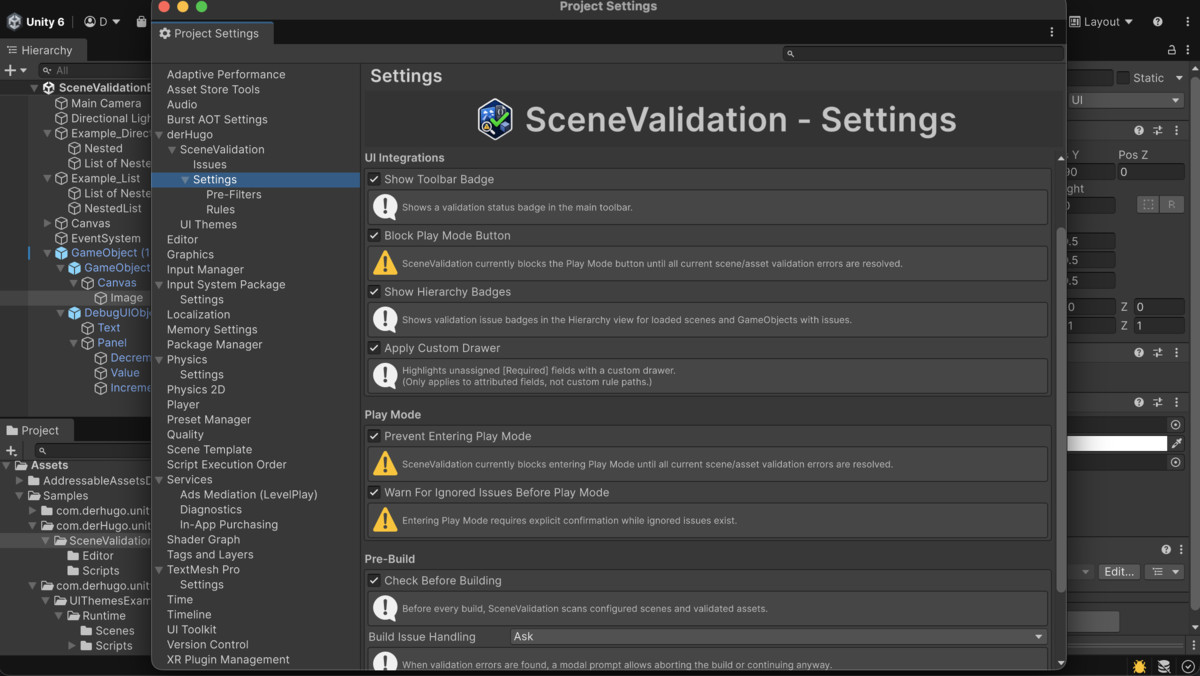Click the Editor folder icon in Project panel
The height and width of the screenshot is (676, 1200).
tap(74, 556)
